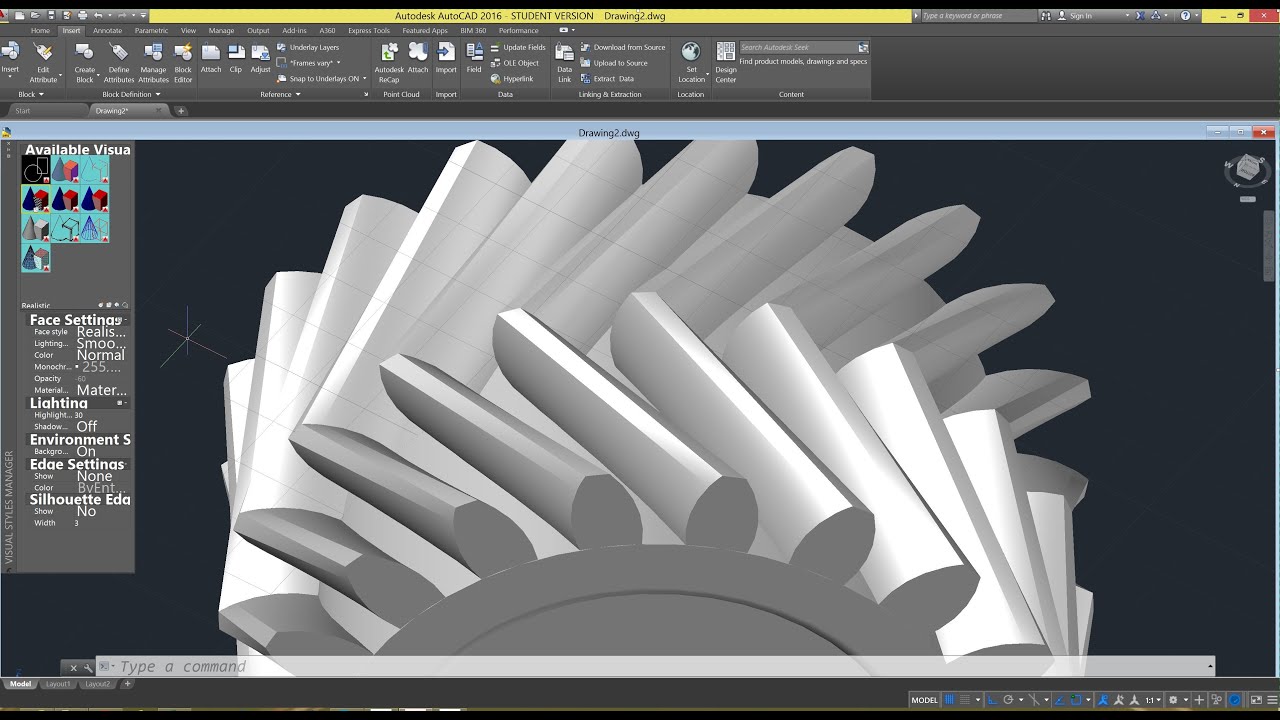Expand the quick access toolbar customize arrow

tap(144, 16)
